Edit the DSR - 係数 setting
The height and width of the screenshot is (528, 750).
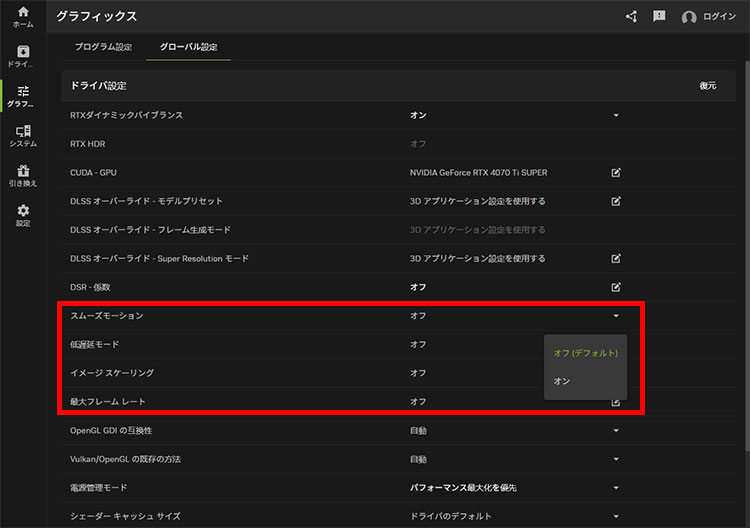click(x=616, y=287)
